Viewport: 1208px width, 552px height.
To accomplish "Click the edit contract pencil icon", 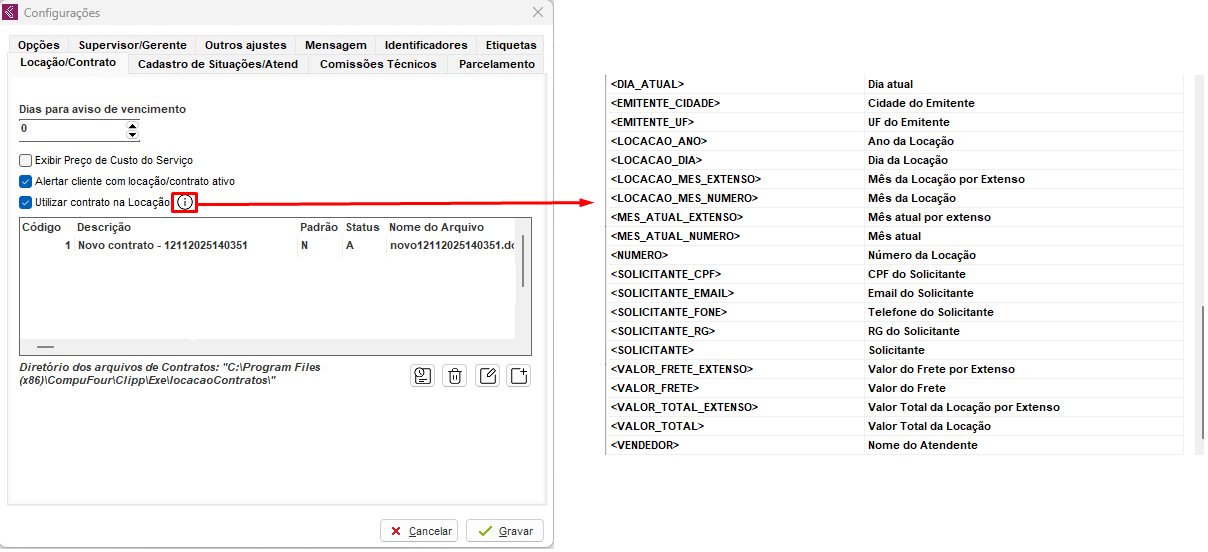I will (x=487, y=376).
